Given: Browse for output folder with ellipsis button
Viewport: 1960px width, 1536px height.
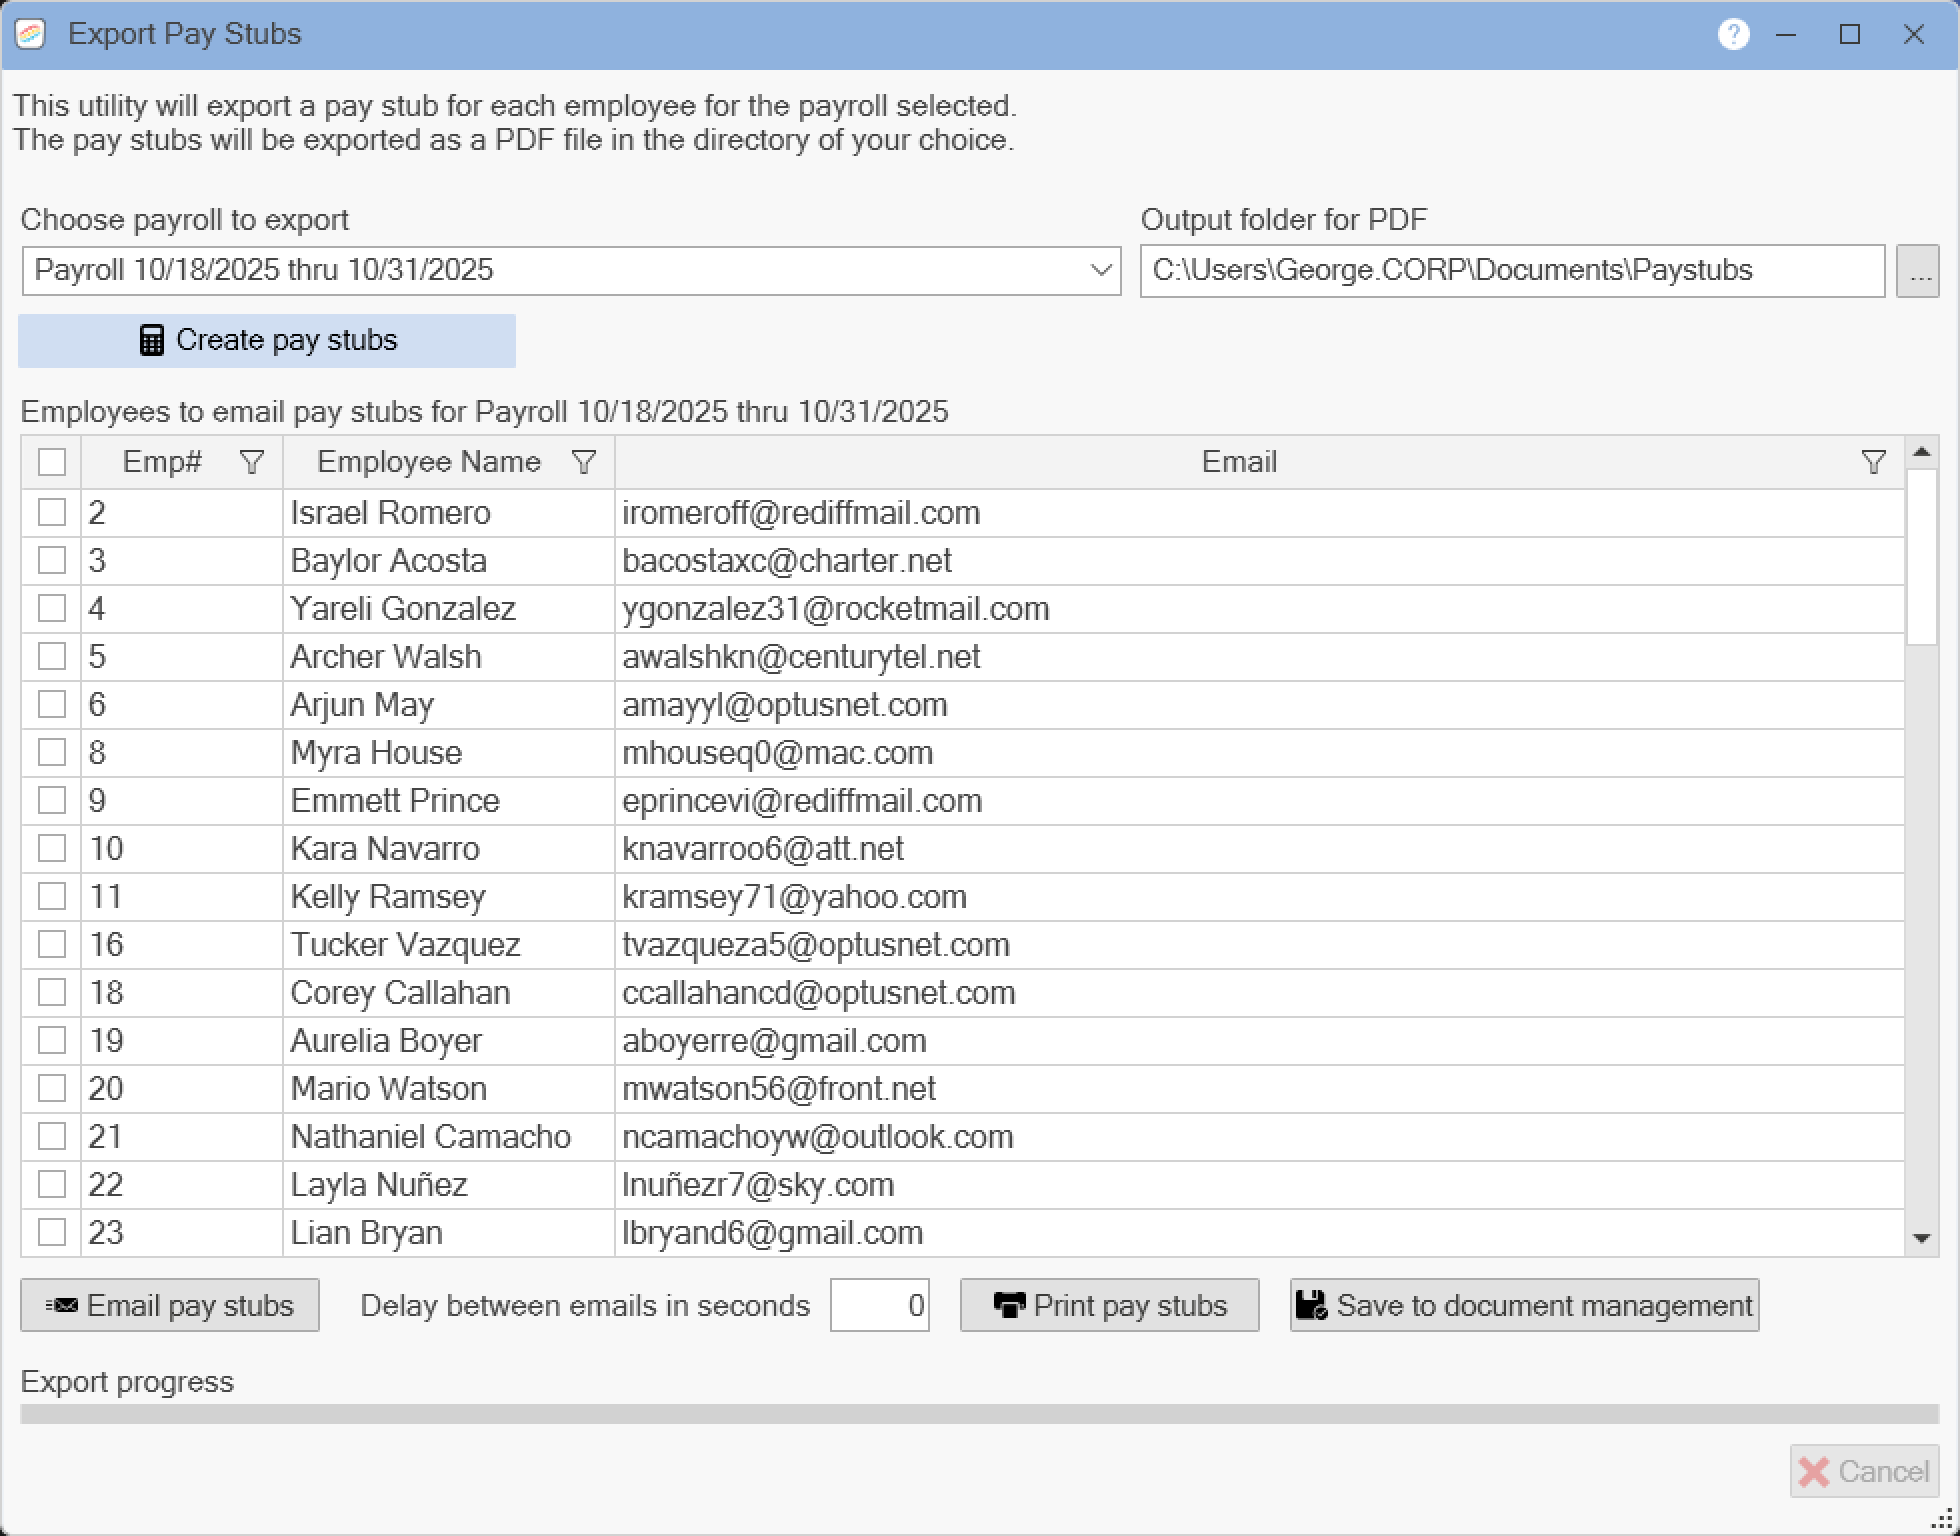Looking at the screenshot, I should [x=1917, y=272].
